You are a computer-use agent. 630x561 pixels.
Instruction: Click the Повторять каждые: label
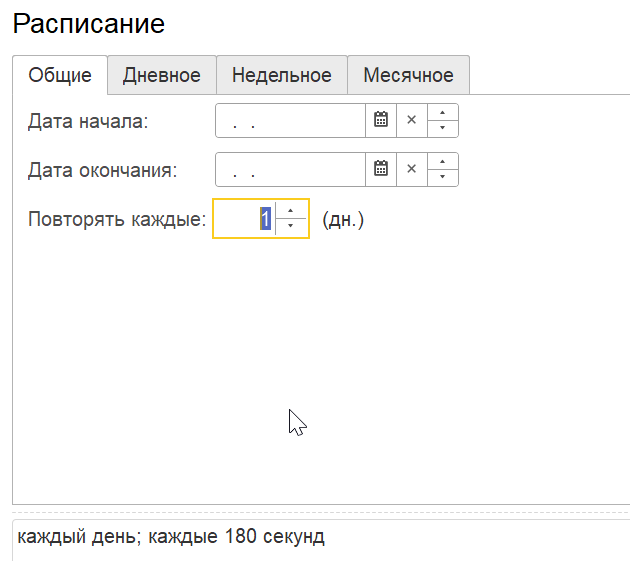coord(117,219)
